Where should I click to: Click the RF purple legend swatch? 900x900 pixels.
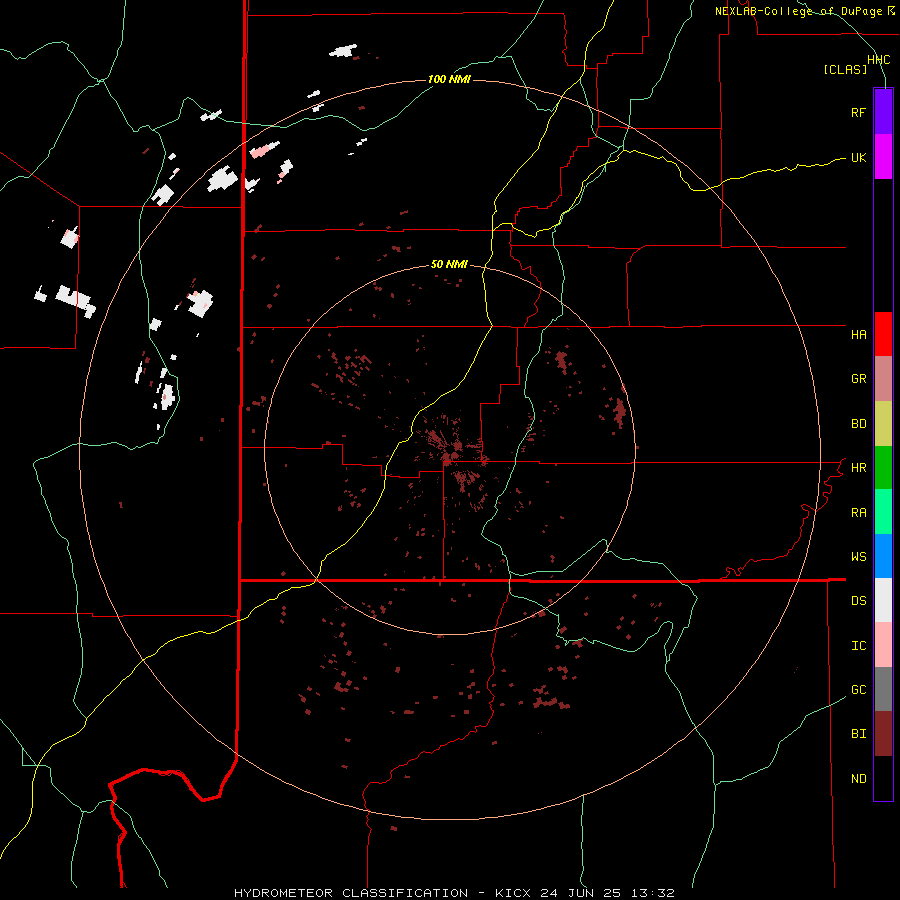(x=883, y=112)
